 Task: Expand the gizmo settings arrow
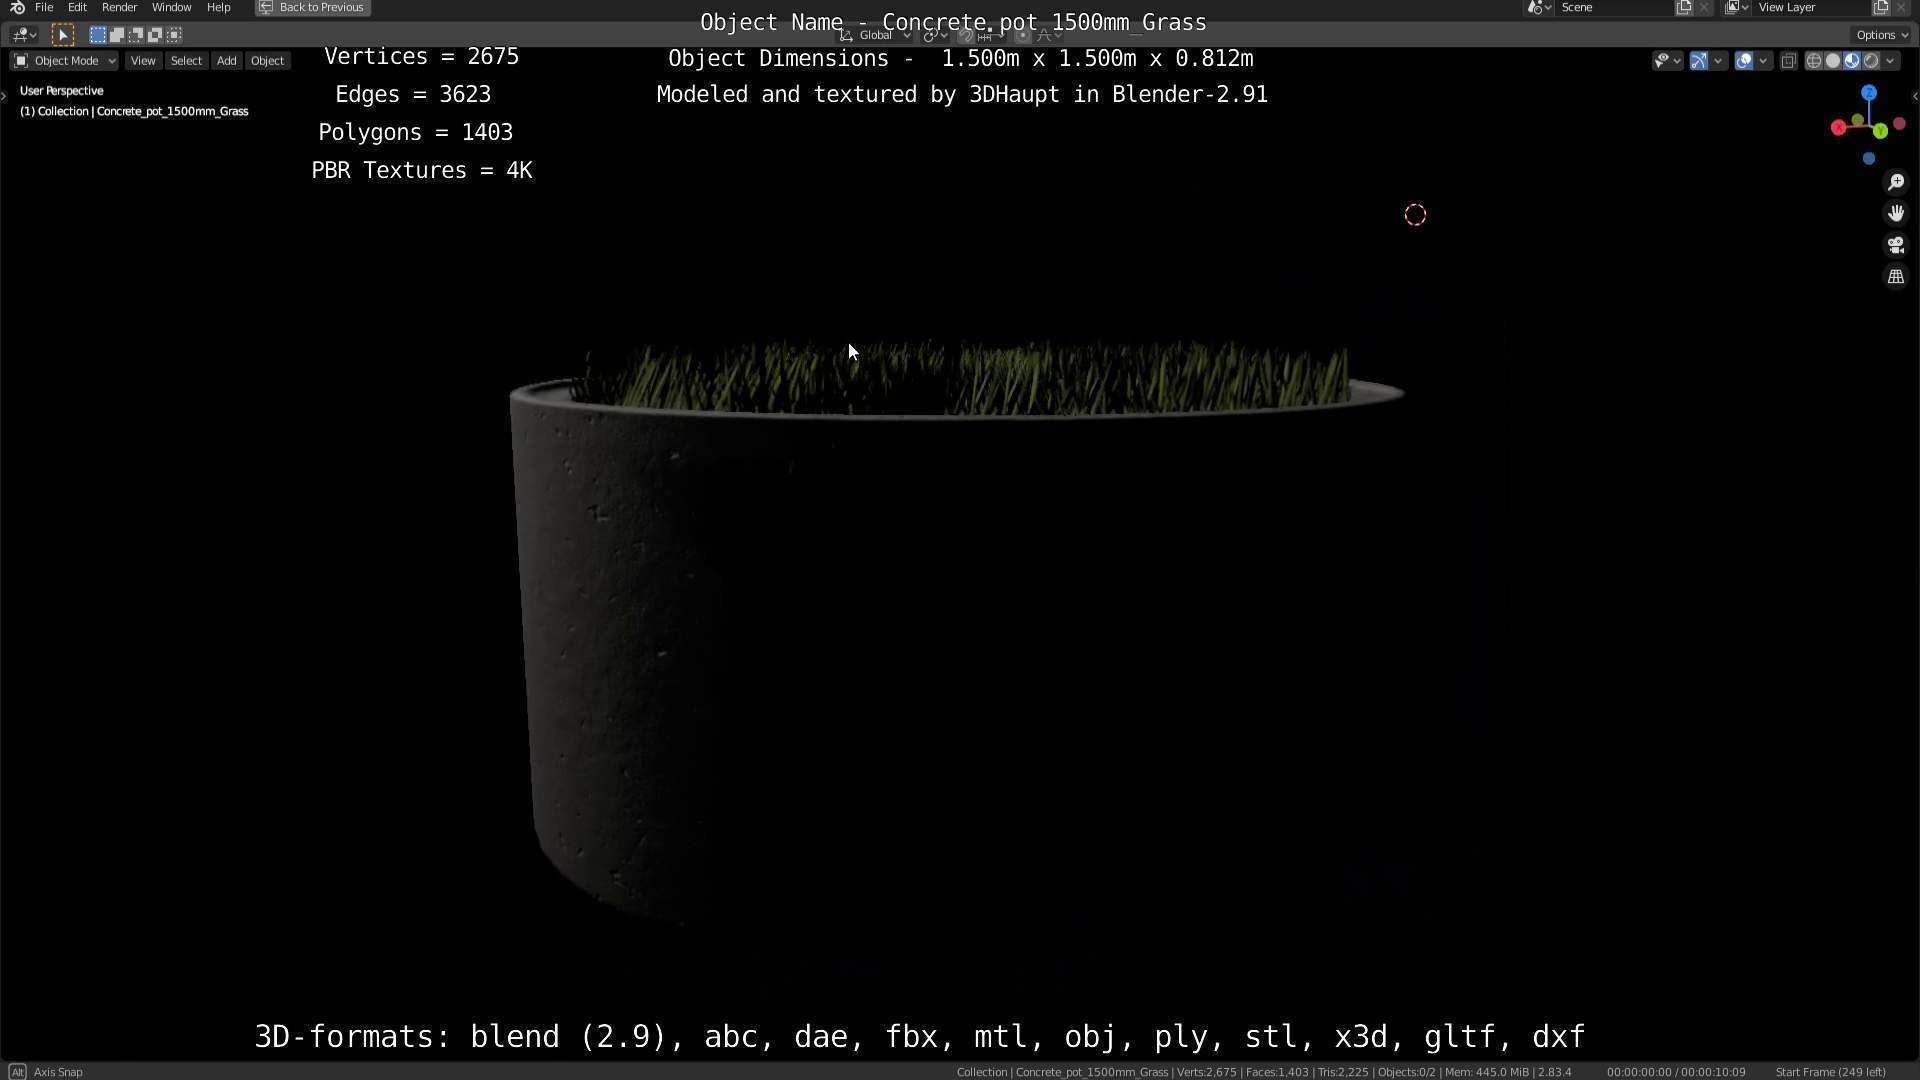[1719, 61]
